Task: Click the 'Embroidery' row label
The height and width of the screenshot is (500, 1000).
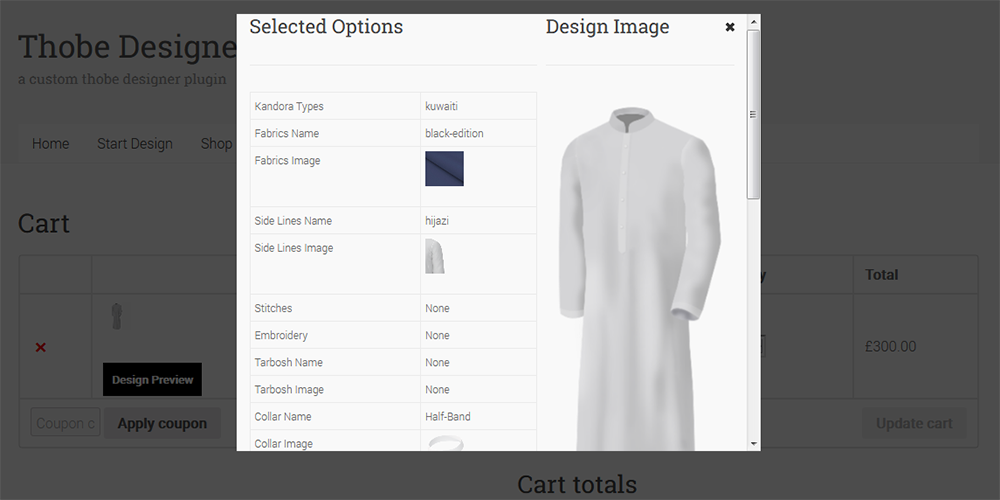Action: click(x=281, y=335)
